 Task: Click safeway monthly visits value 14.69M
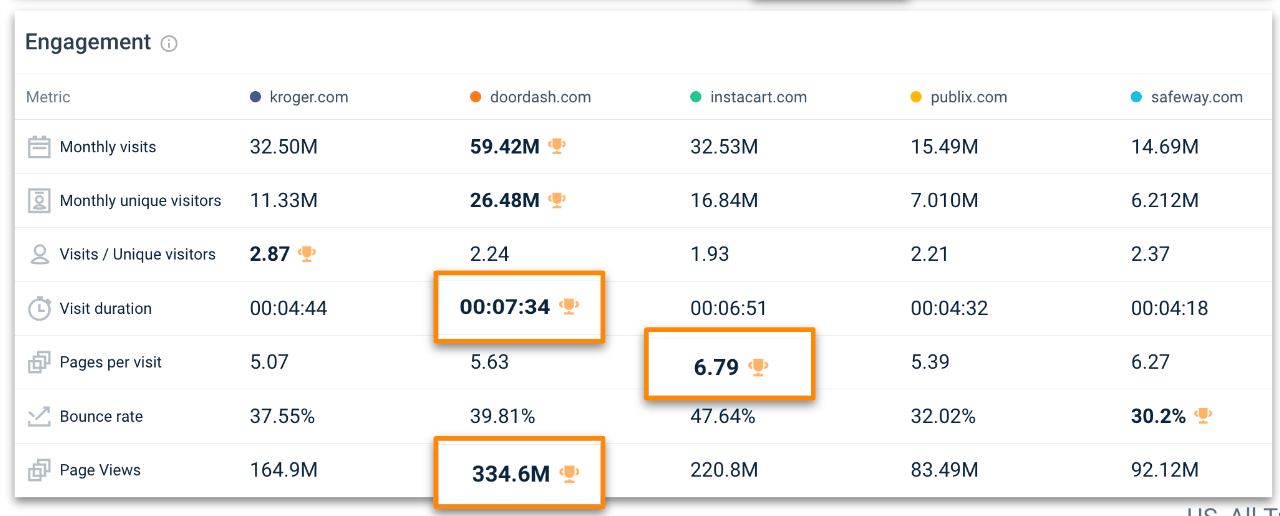point(1164,147)
